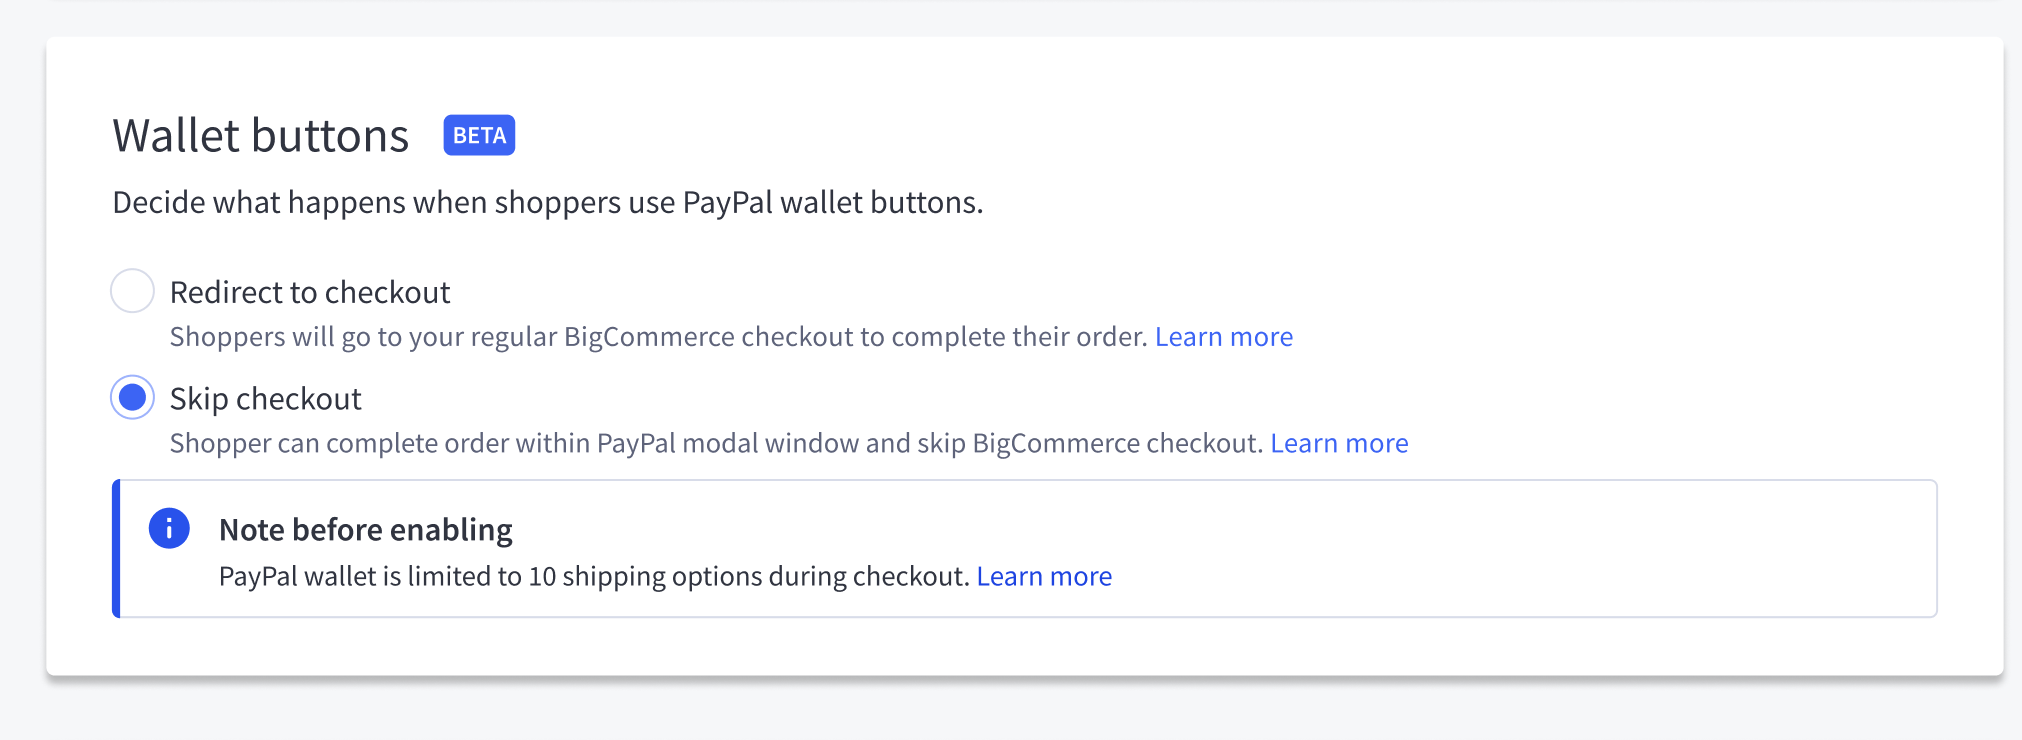Click the empty Redirect to checkout radio circle
The width and height of the screenshot is (2022, 740).
click(x=131, y=293)
